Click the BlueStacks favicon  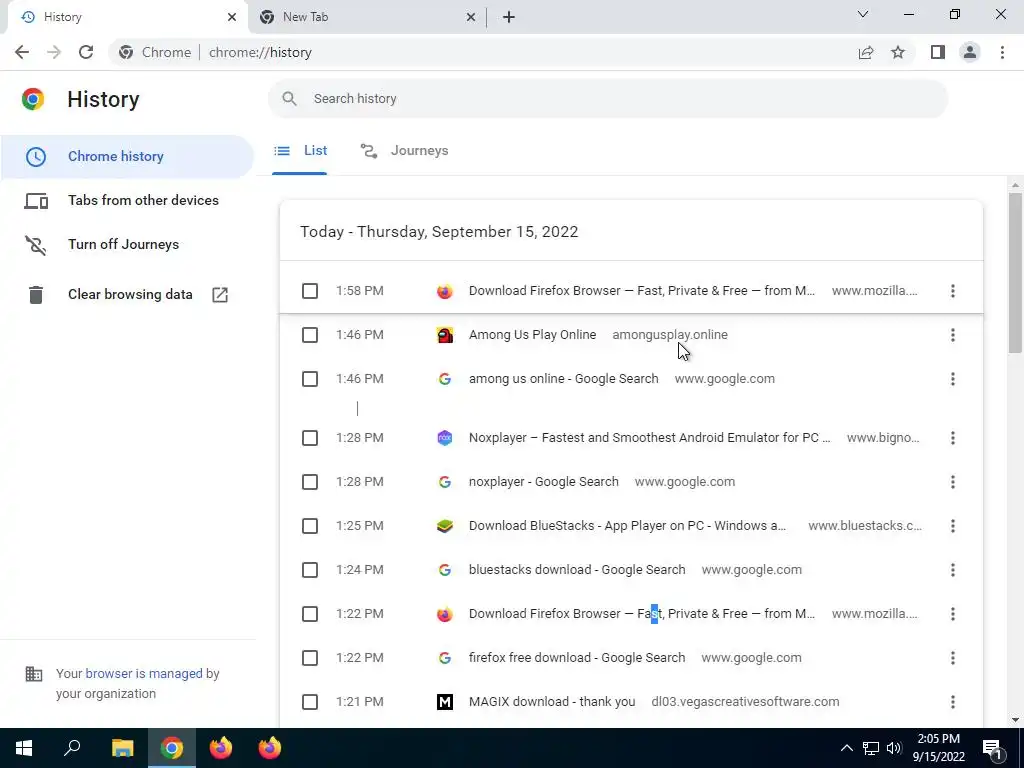[x=445, y=526]
